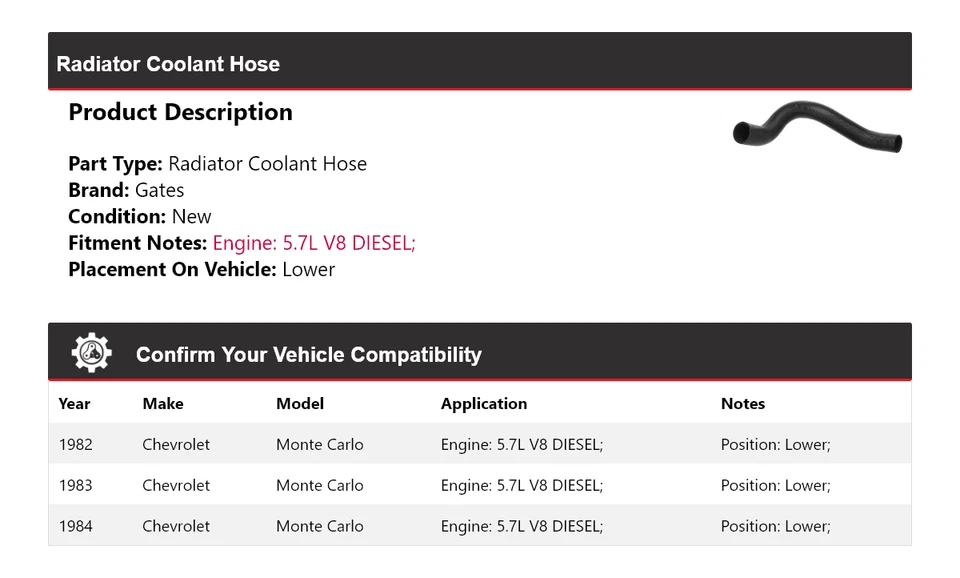Select the 1983 row year cell

(75, 486)
